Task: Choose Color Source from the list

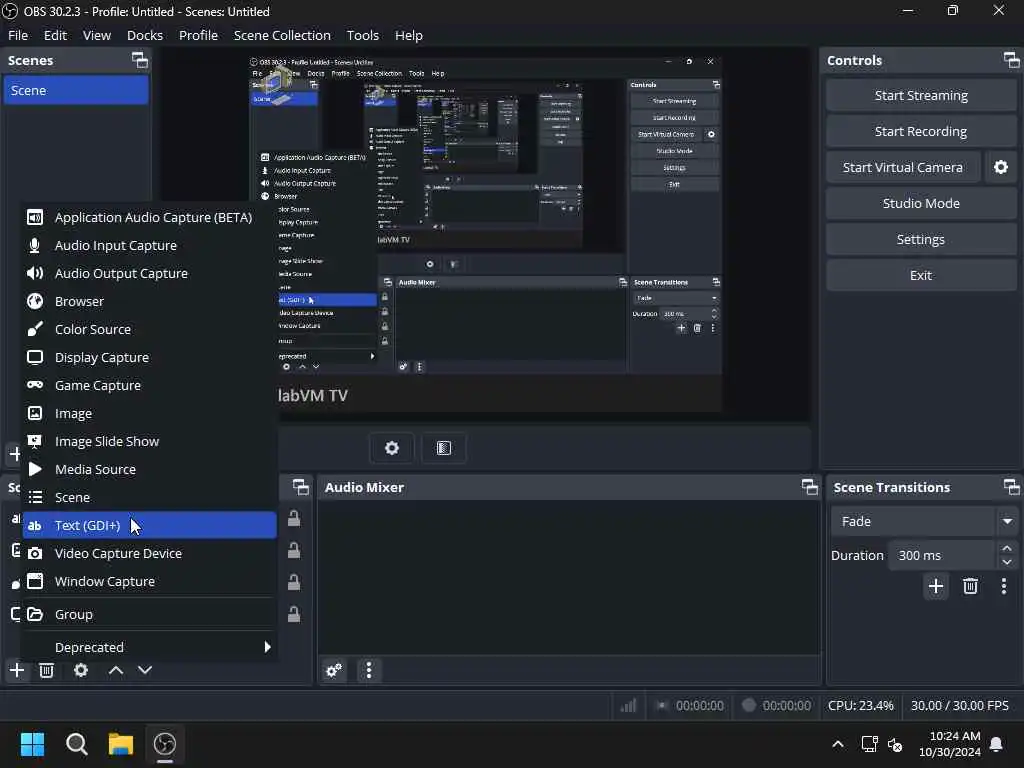Action: 150,330
